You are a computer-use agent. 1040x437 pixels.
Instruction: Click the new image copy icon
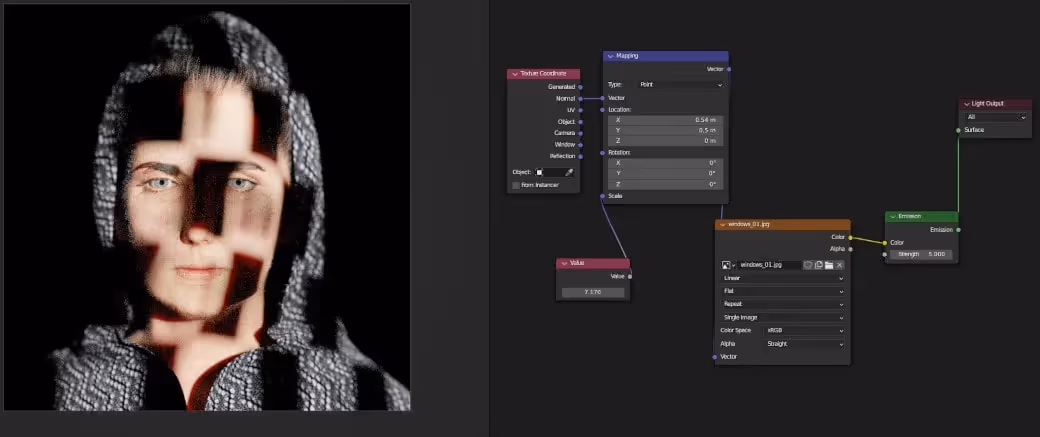pyautogui.click(x=818, y=265)
